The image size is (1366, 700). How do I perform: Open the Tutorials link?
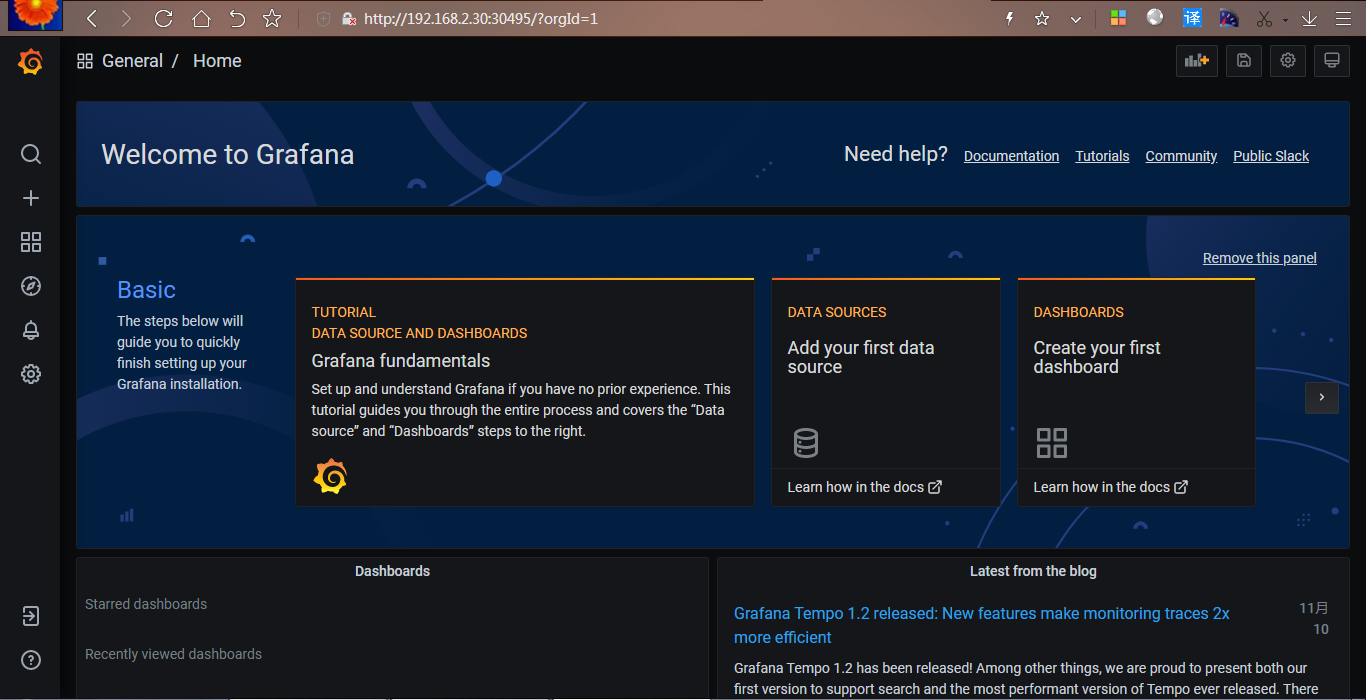click(x=1102, y=156)
